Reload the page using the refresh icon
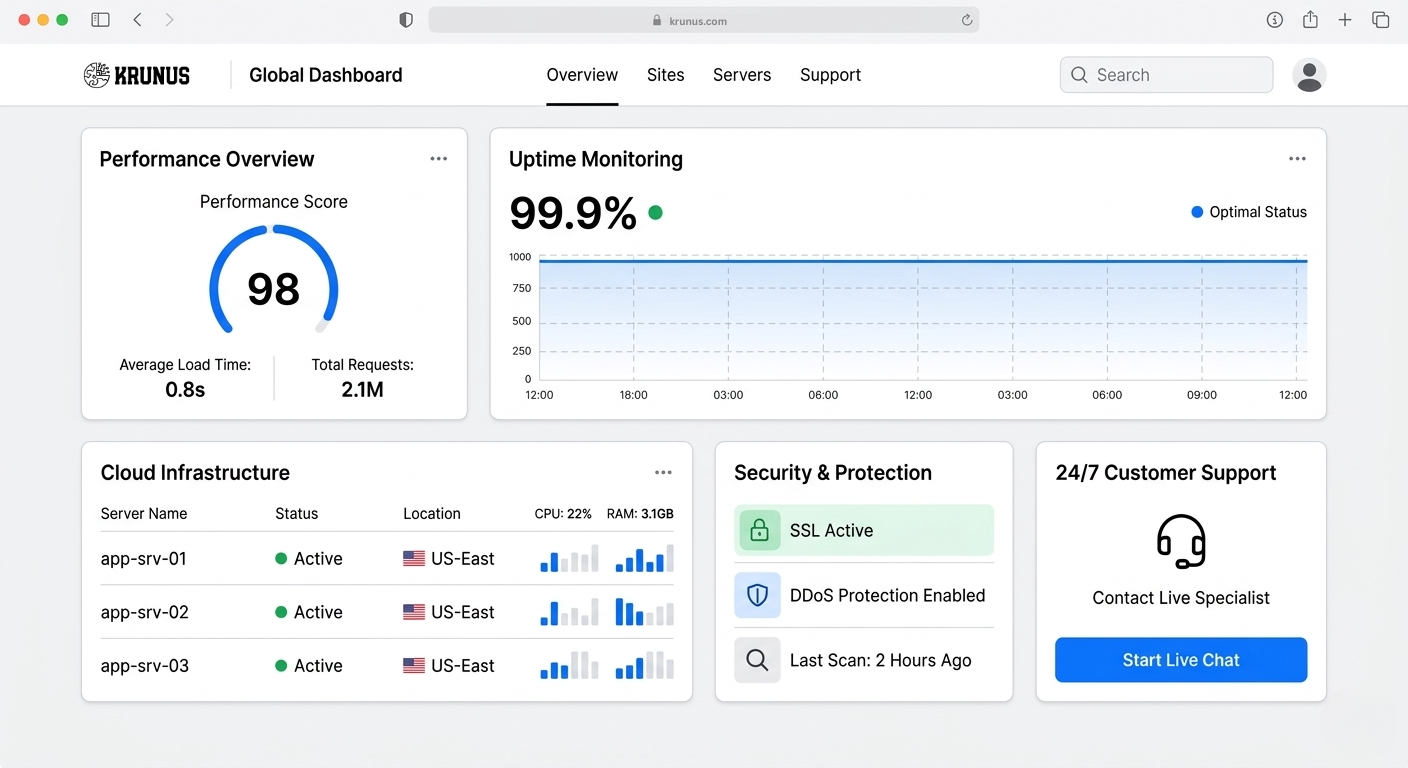The height and width of the screenshot is (768, 1408). (x=967, y=20)
